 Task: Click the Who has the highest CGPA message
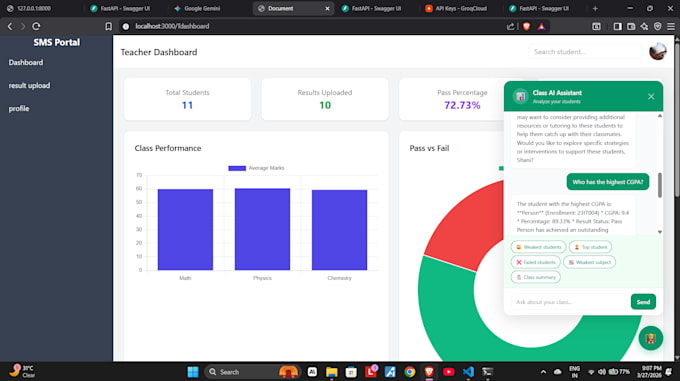click(x=608, y=182)
